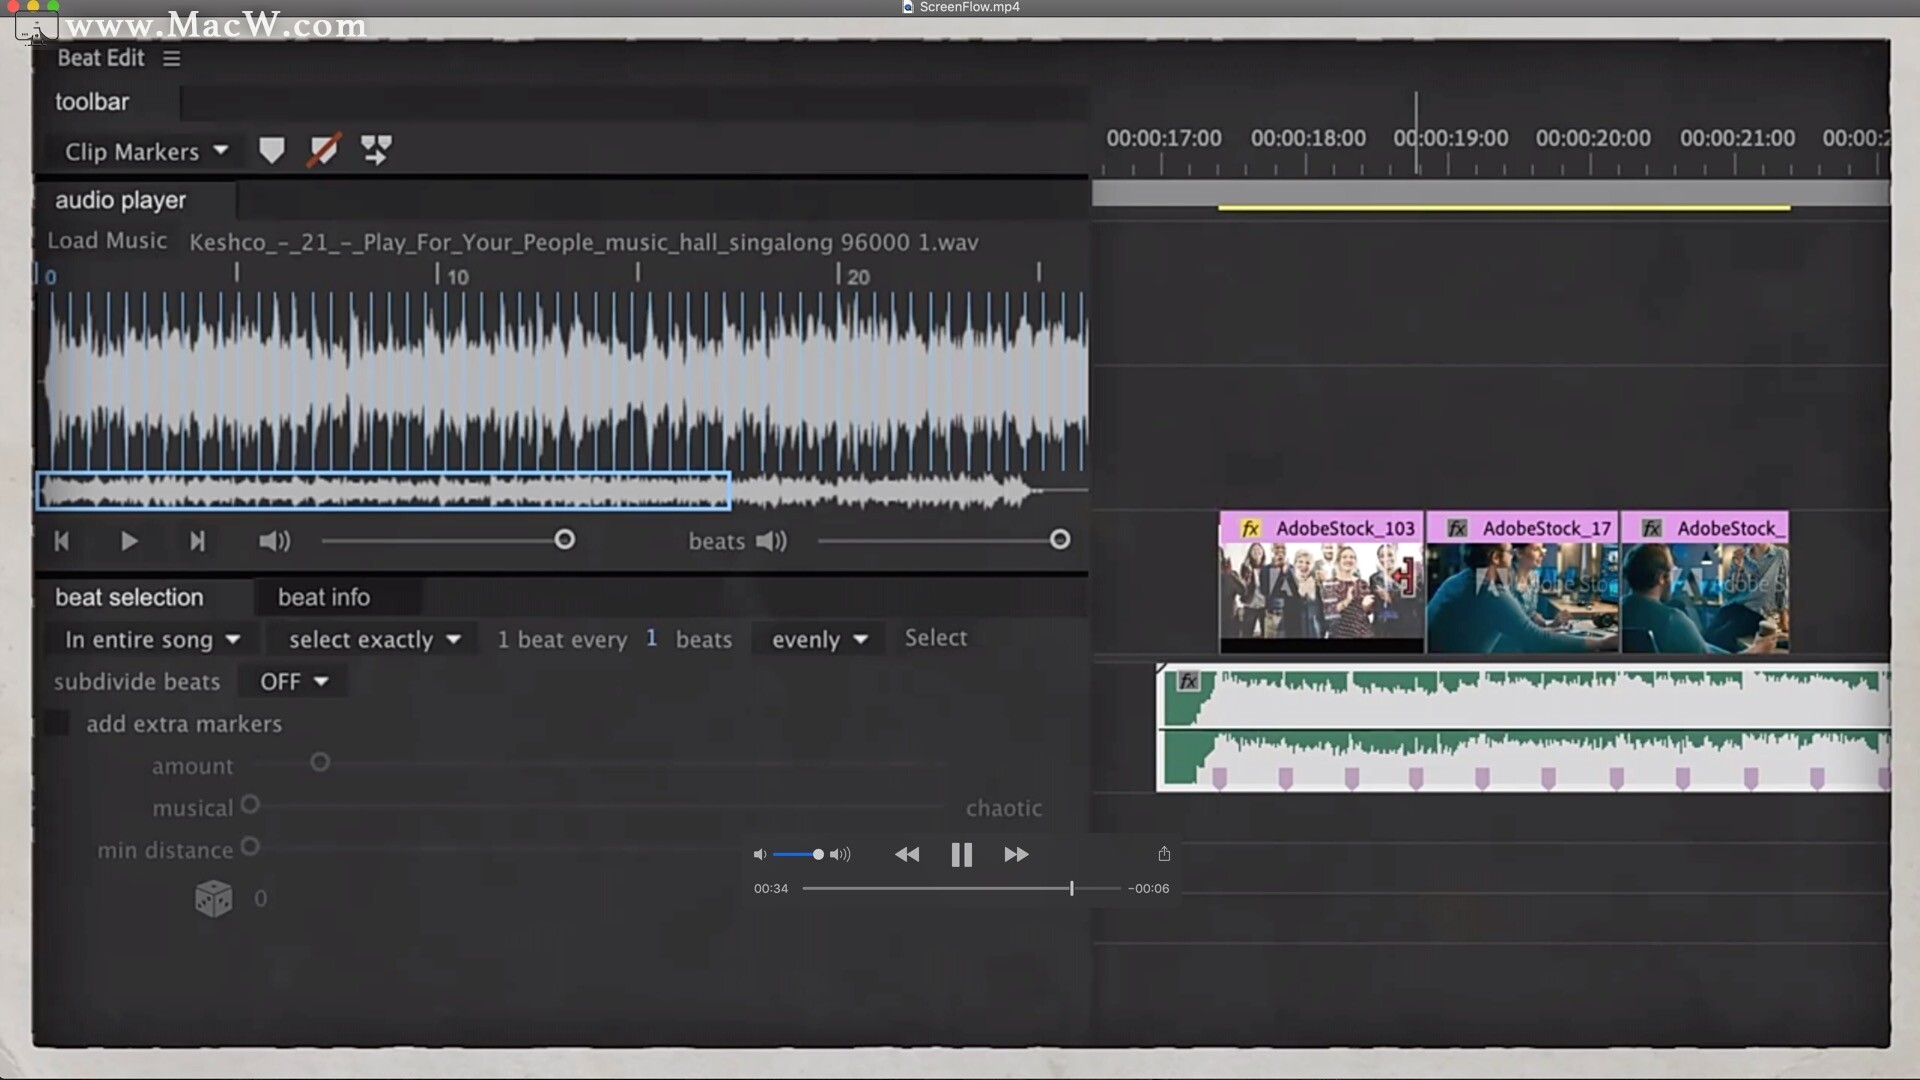Viewport: 1920px width, 1080px height.
Task: Toggle the fx badge on AdobeStock_103 clip
Action: coord(1250,528)
